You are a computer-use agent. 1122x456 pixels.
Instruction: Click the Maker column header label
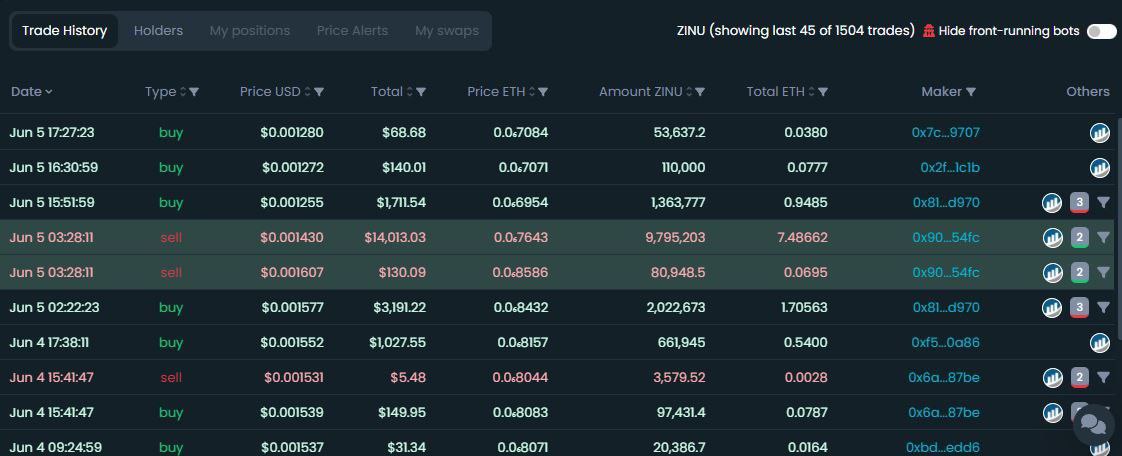[941, 92]
